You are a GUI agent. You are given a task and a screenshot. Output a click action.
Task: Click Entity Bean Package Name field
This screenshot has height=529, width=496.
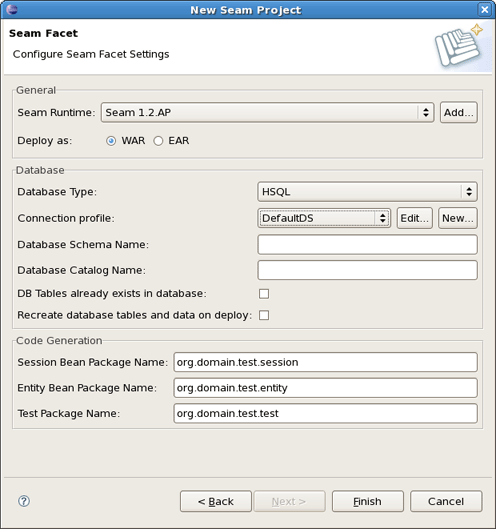point(326,388)
